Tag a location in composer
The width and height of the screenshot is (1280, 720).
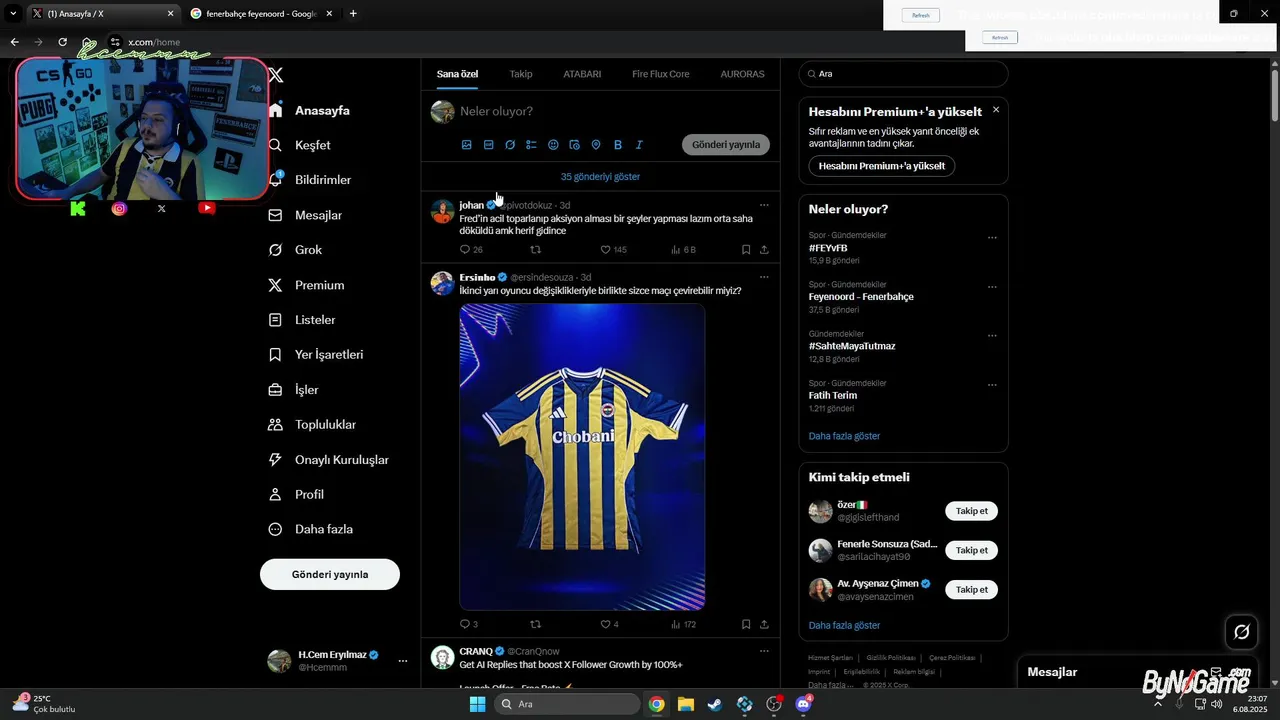(596, 145)
